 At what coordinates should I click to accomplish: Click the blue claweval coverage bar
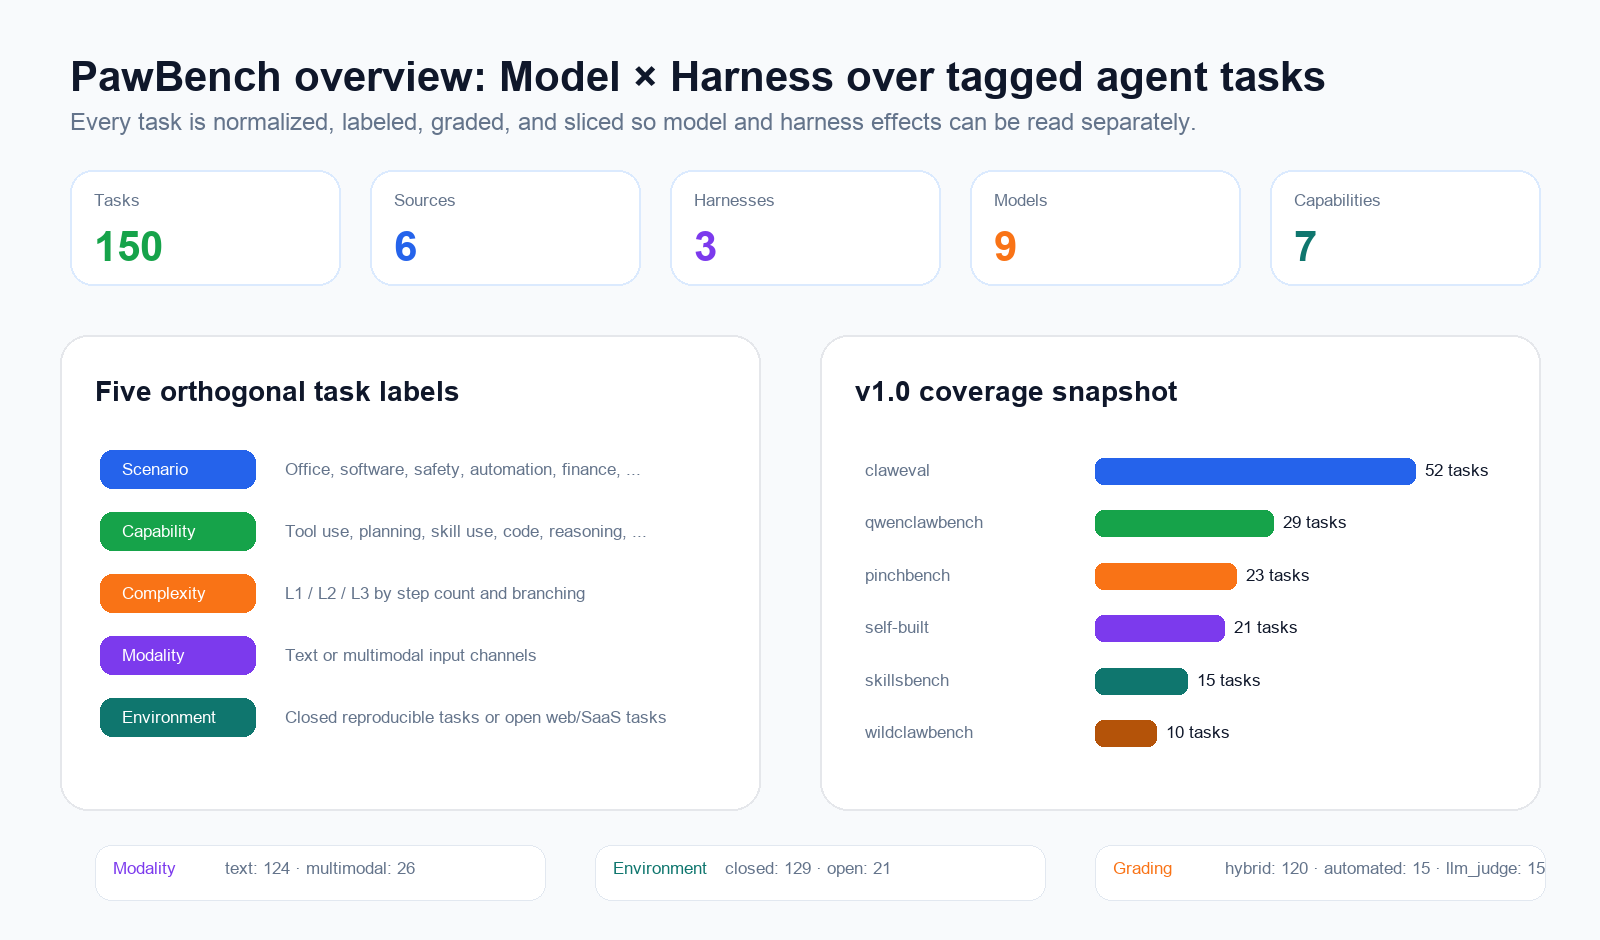[x=1255, y=471]
